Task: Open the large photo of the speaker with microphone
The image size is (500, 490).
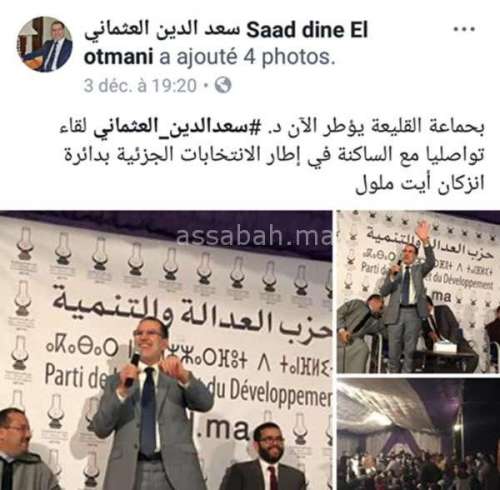Action: [166, 350]
